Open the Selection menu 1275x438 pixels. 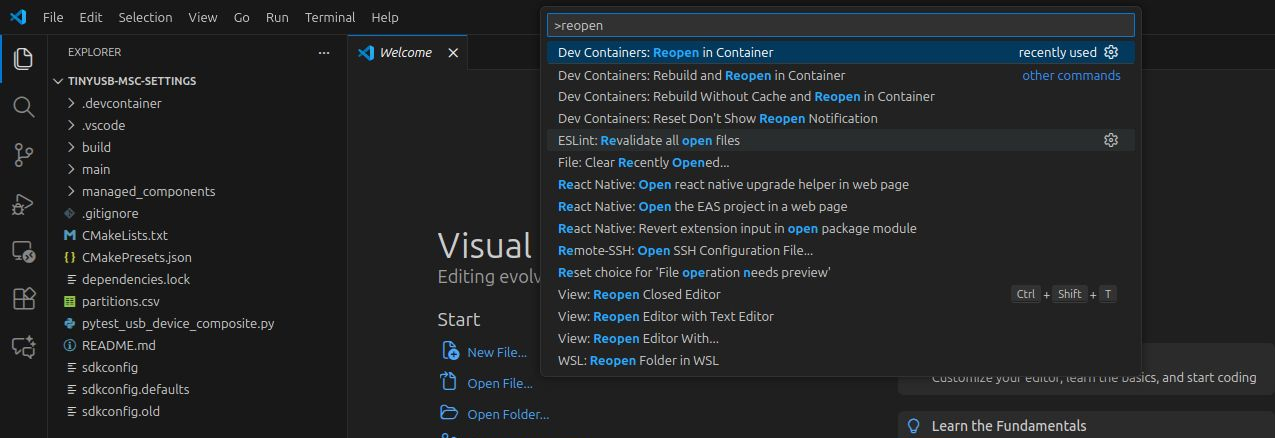coord(145,17)
